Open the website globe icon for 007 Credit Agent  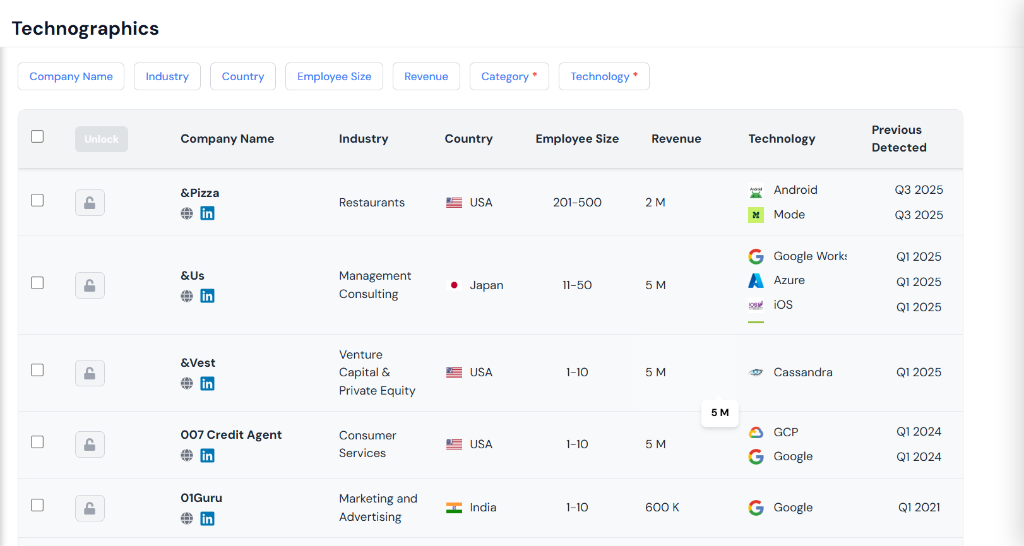pyautogui.click(x=187, y=455)
